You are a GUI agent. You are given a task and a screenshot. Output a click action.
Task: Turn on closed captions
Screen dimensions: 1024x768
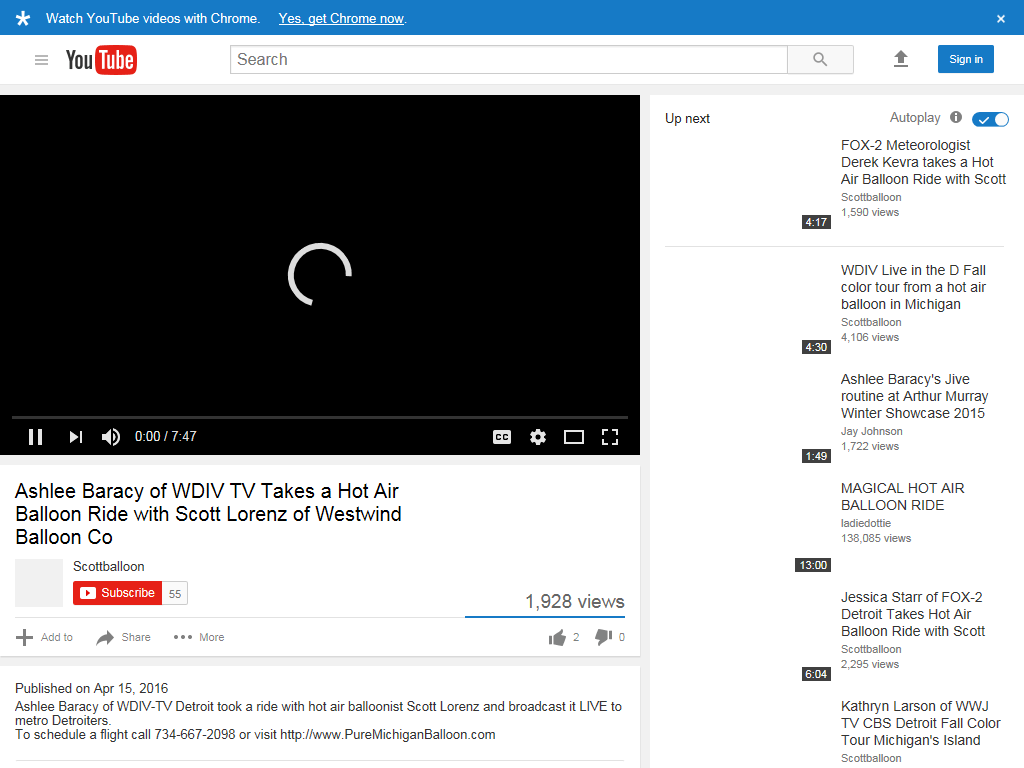click(x=502, y=437)
